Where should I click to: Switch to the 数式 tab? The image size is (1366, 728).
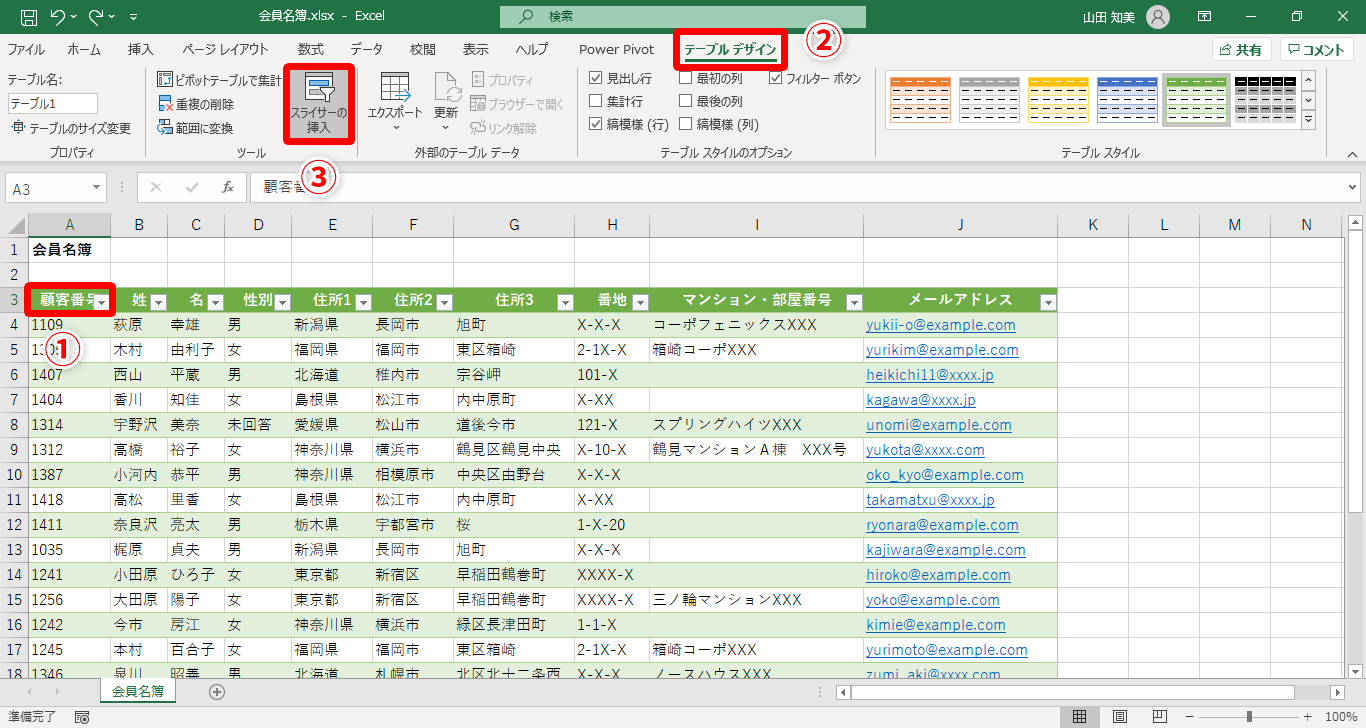[311, 50]
